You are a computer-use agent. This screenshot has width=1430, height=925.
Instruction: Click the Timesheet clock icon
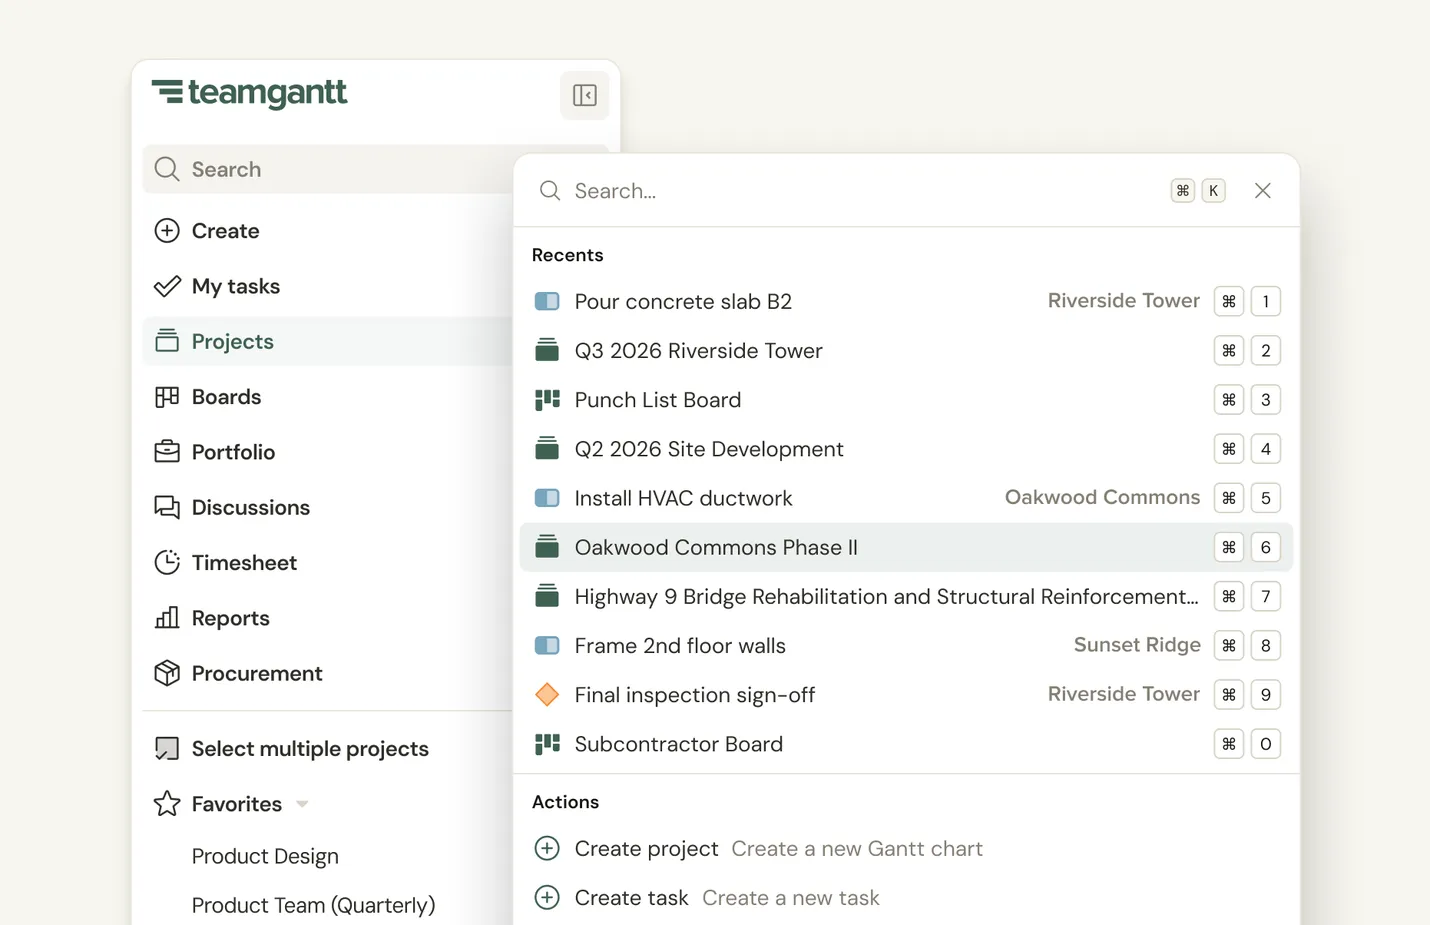[167, 562]
